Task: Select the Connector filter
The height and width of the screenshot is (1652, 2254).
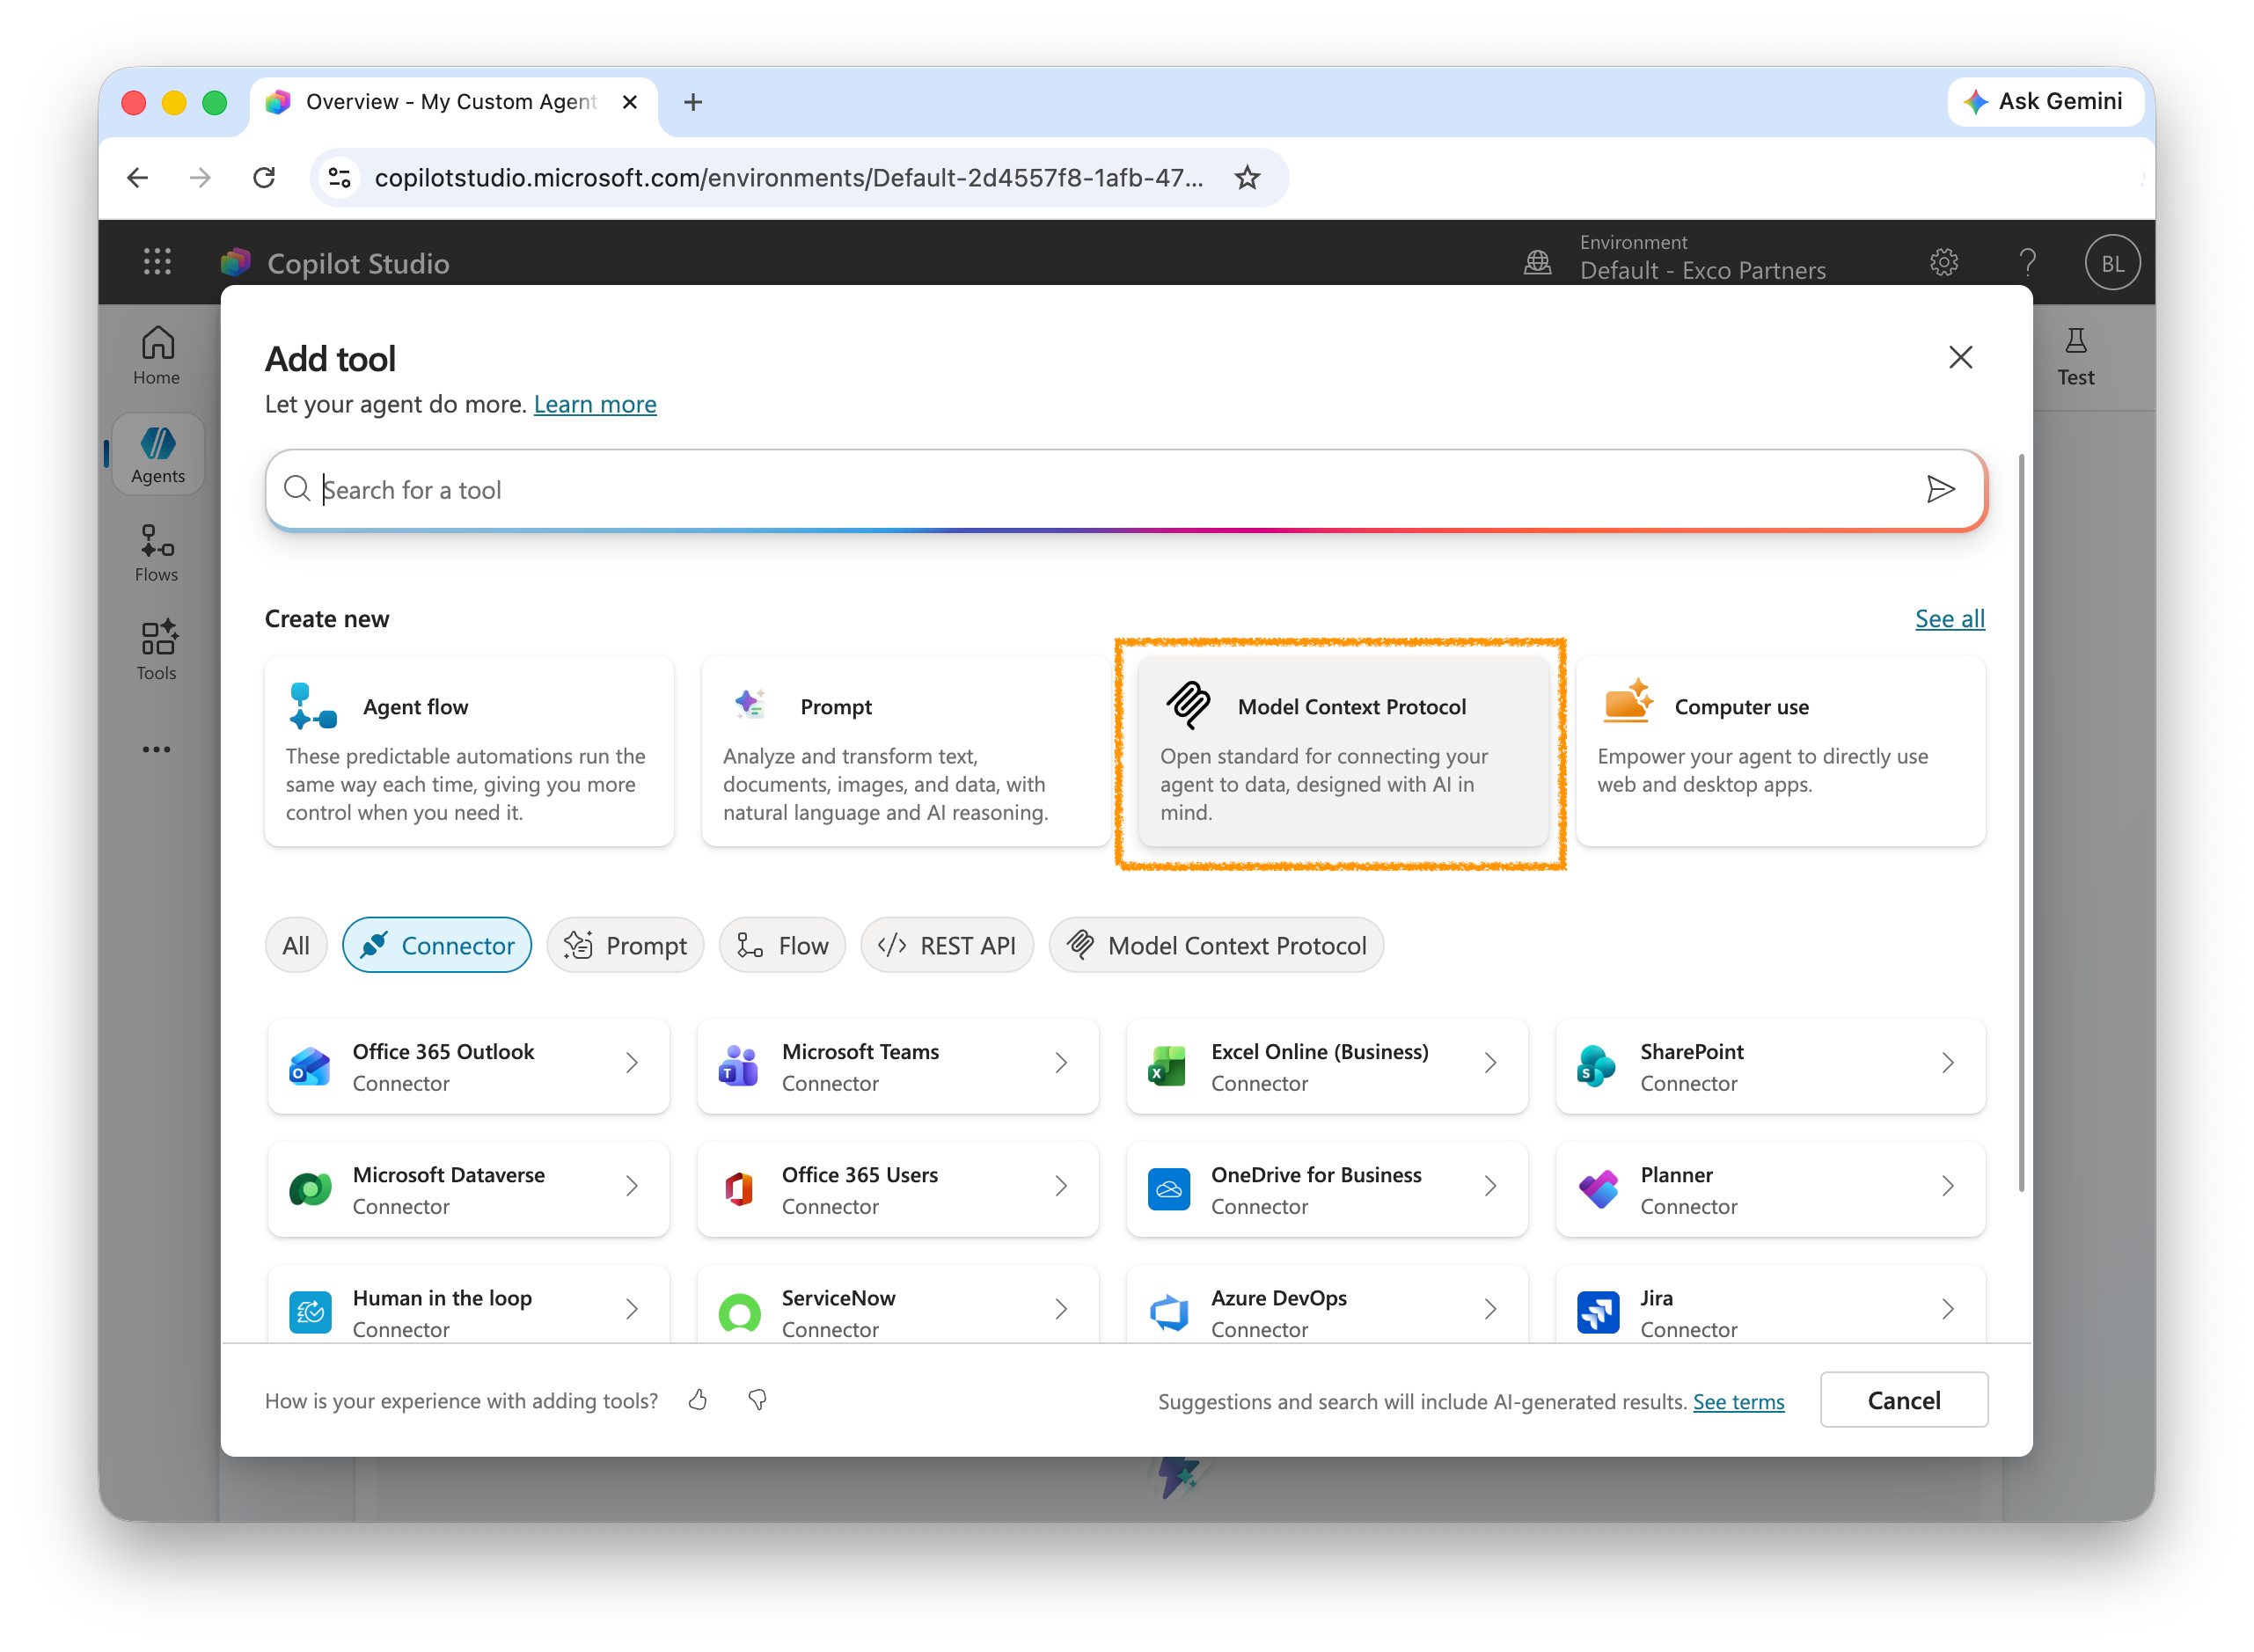Action: [x=437, y=945]
